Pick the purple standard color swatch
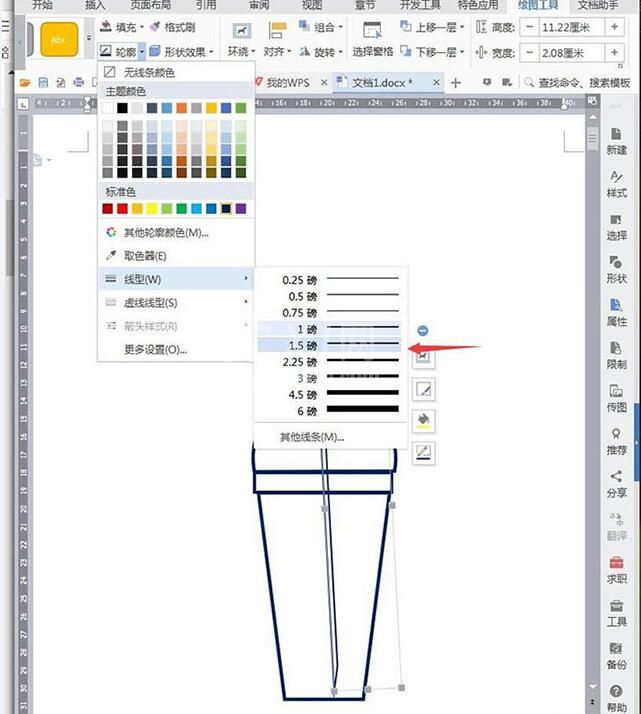 [x=241, y=209]
